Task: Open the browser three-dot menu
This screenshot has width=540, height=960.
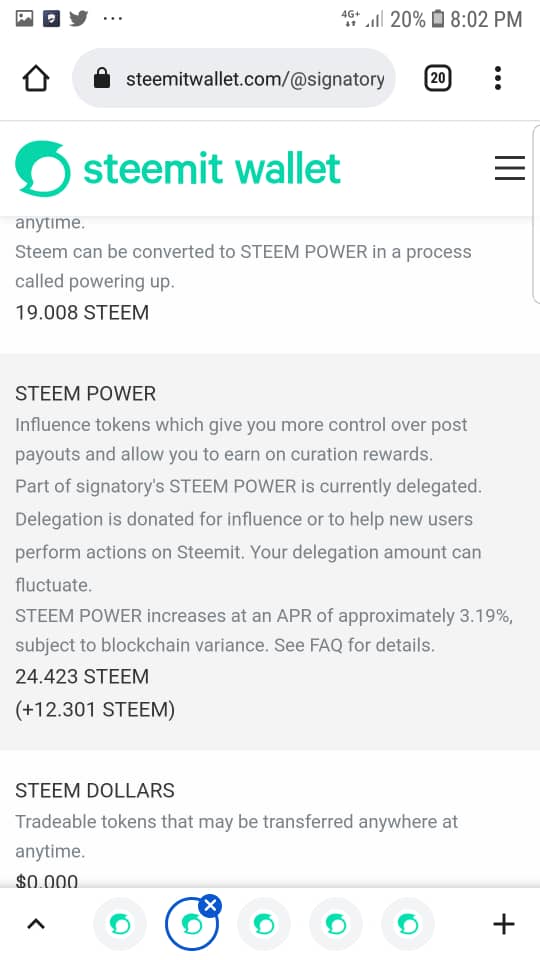Action: coord(498,78)
